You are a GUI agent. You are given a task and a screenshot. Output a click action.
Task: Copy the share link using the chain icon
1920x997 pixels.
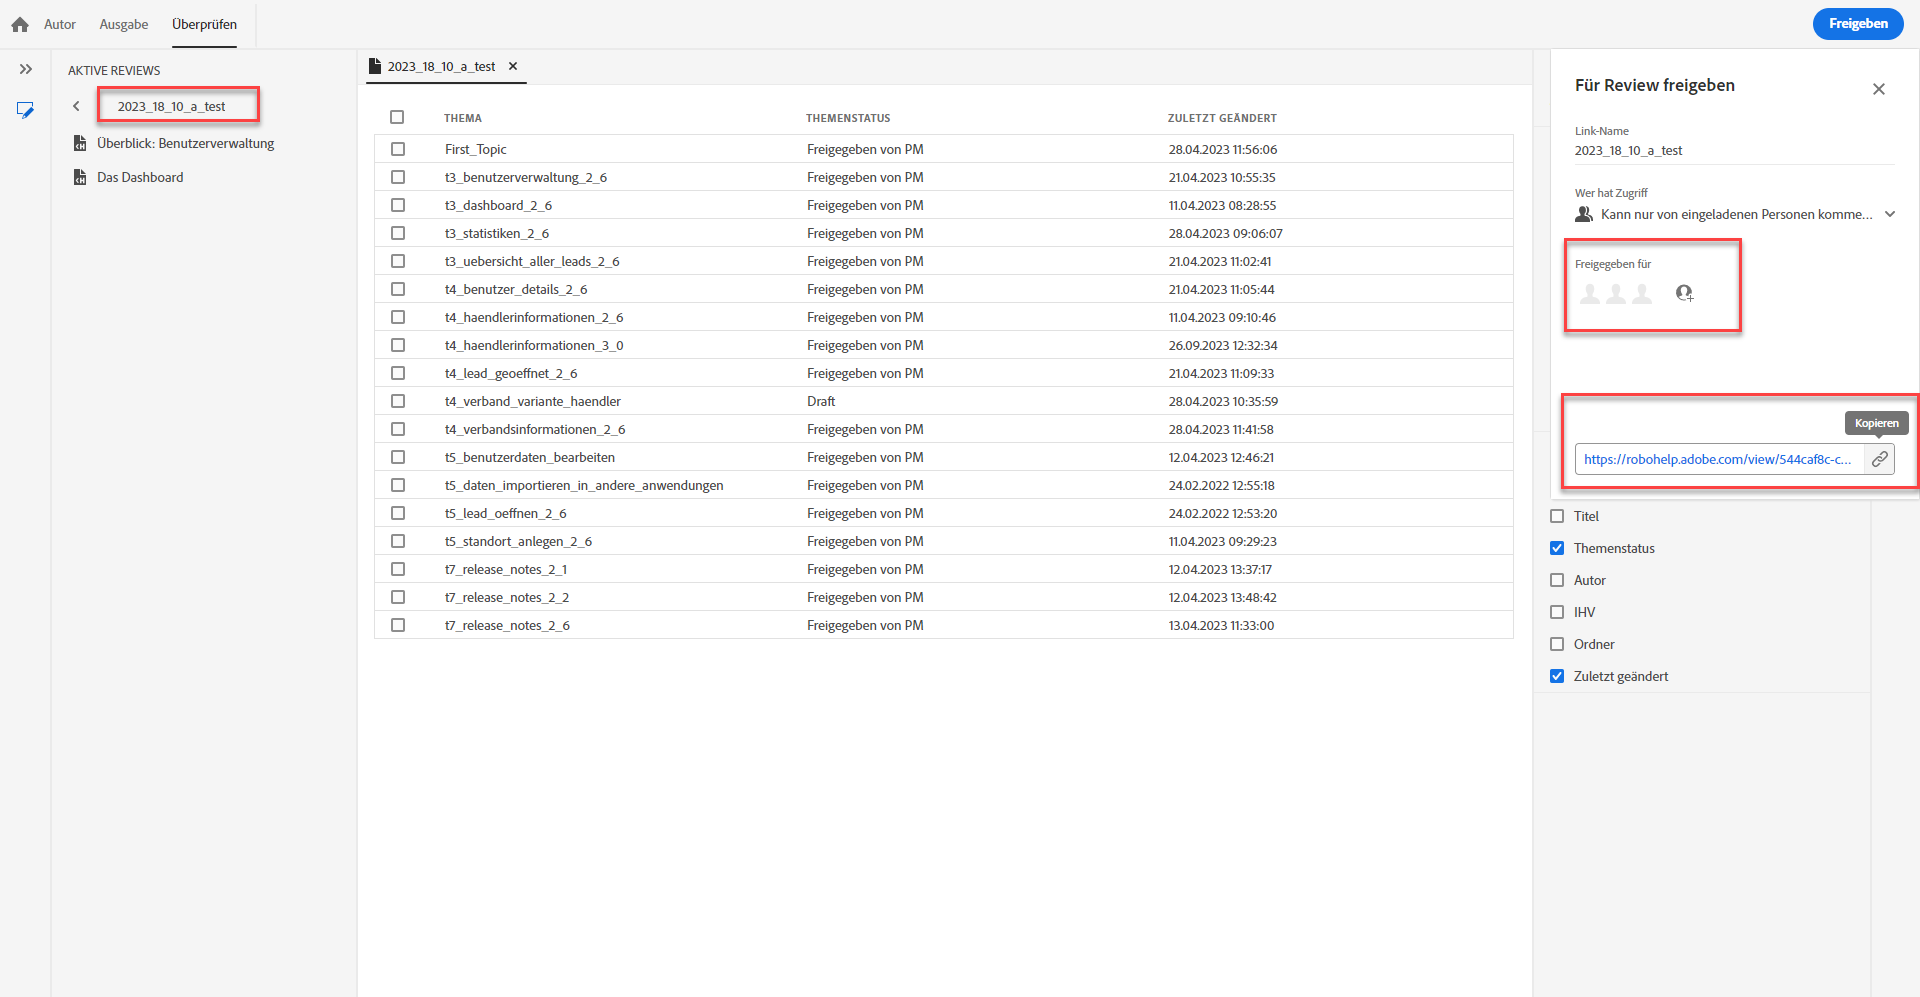pos(1880,459)
